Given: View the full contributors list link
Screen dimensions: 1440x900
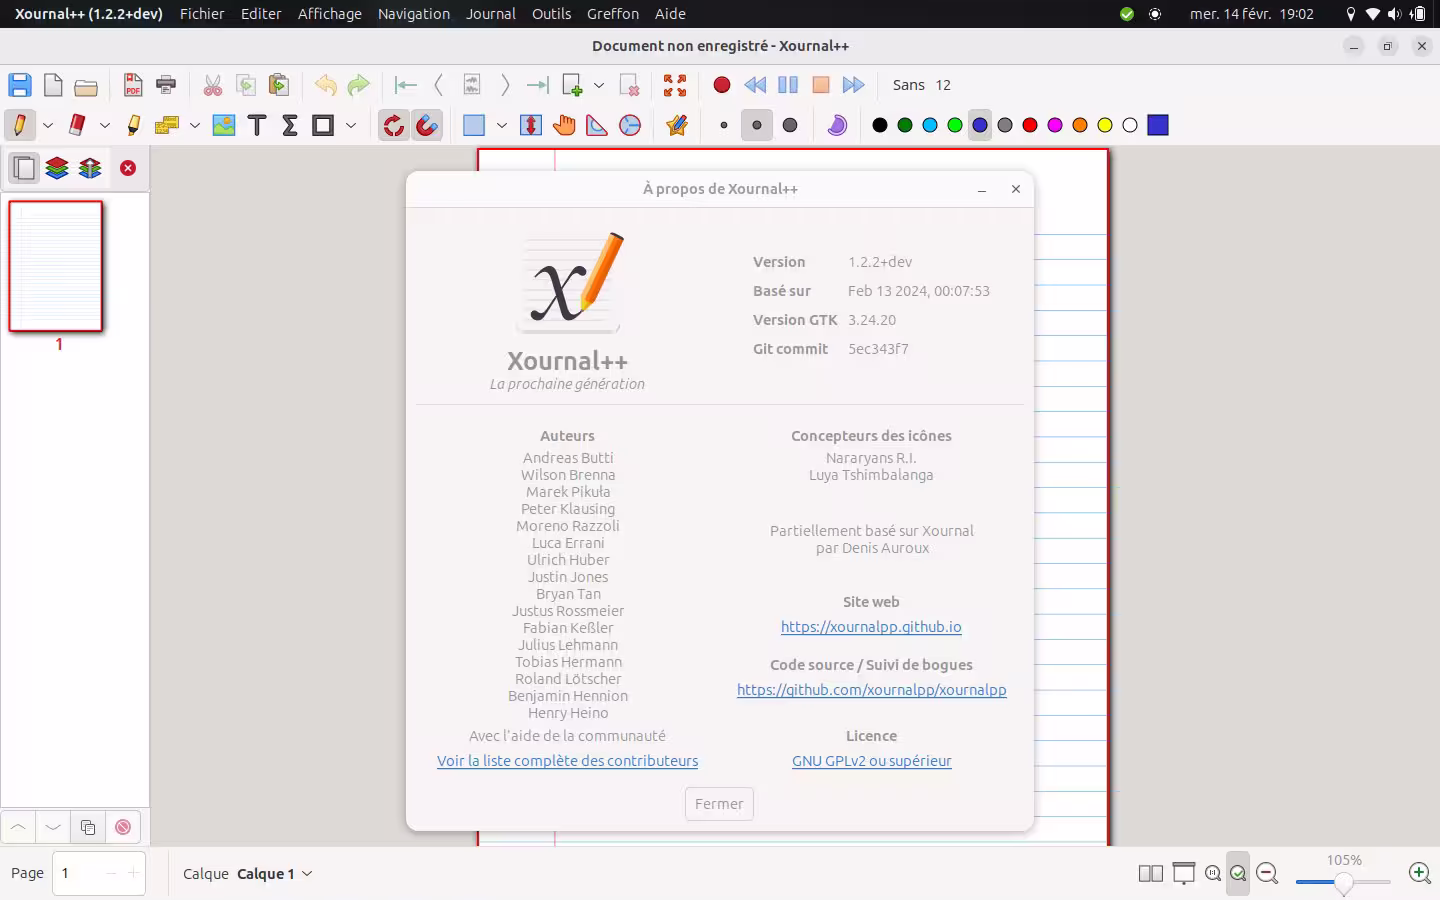Looking at the screenshot, I should [568, 761].
